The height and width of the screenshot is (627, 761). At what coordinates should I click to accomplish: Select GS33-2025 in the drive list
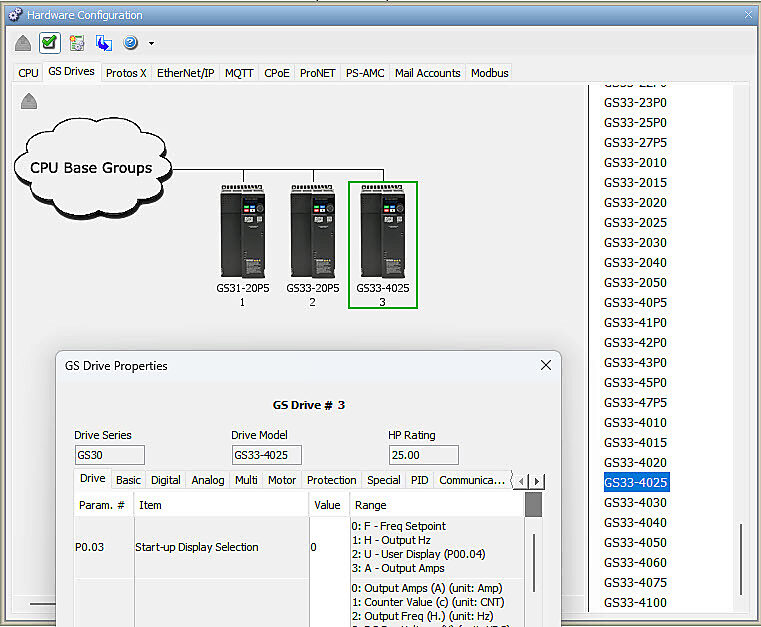635,223
